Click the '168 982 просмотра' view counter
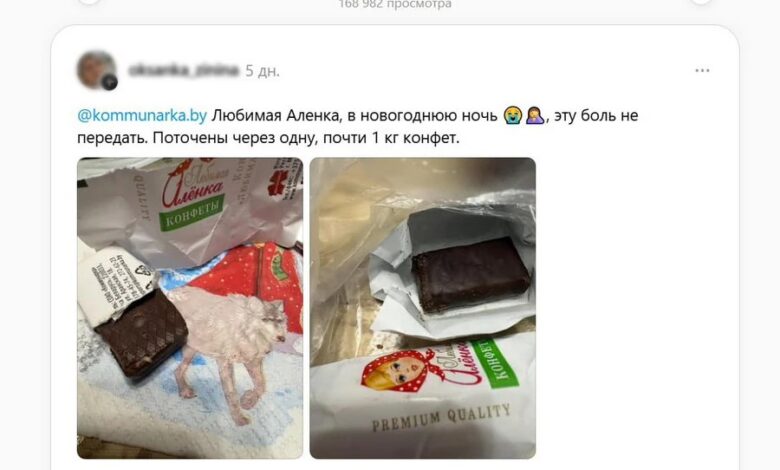The image size is (780, 470). 395,4
